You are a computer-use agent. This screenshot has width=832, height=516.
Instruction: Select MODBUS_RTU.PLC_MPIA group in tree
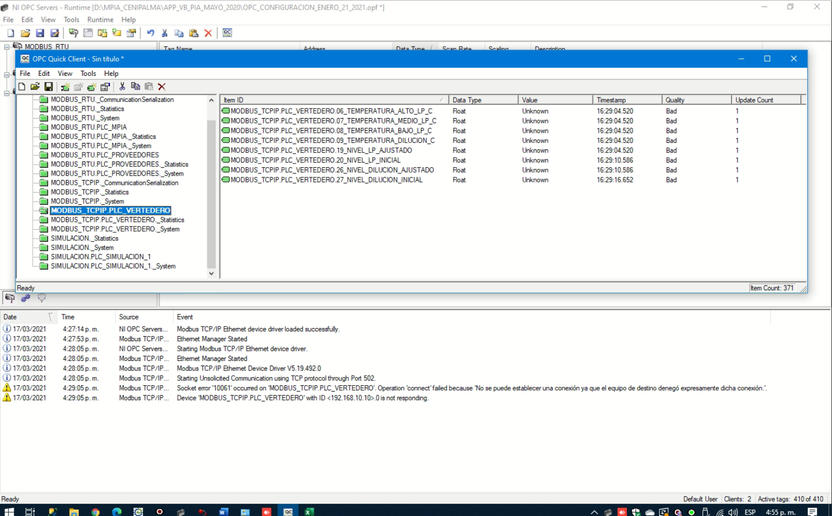[x=89, y=127]
